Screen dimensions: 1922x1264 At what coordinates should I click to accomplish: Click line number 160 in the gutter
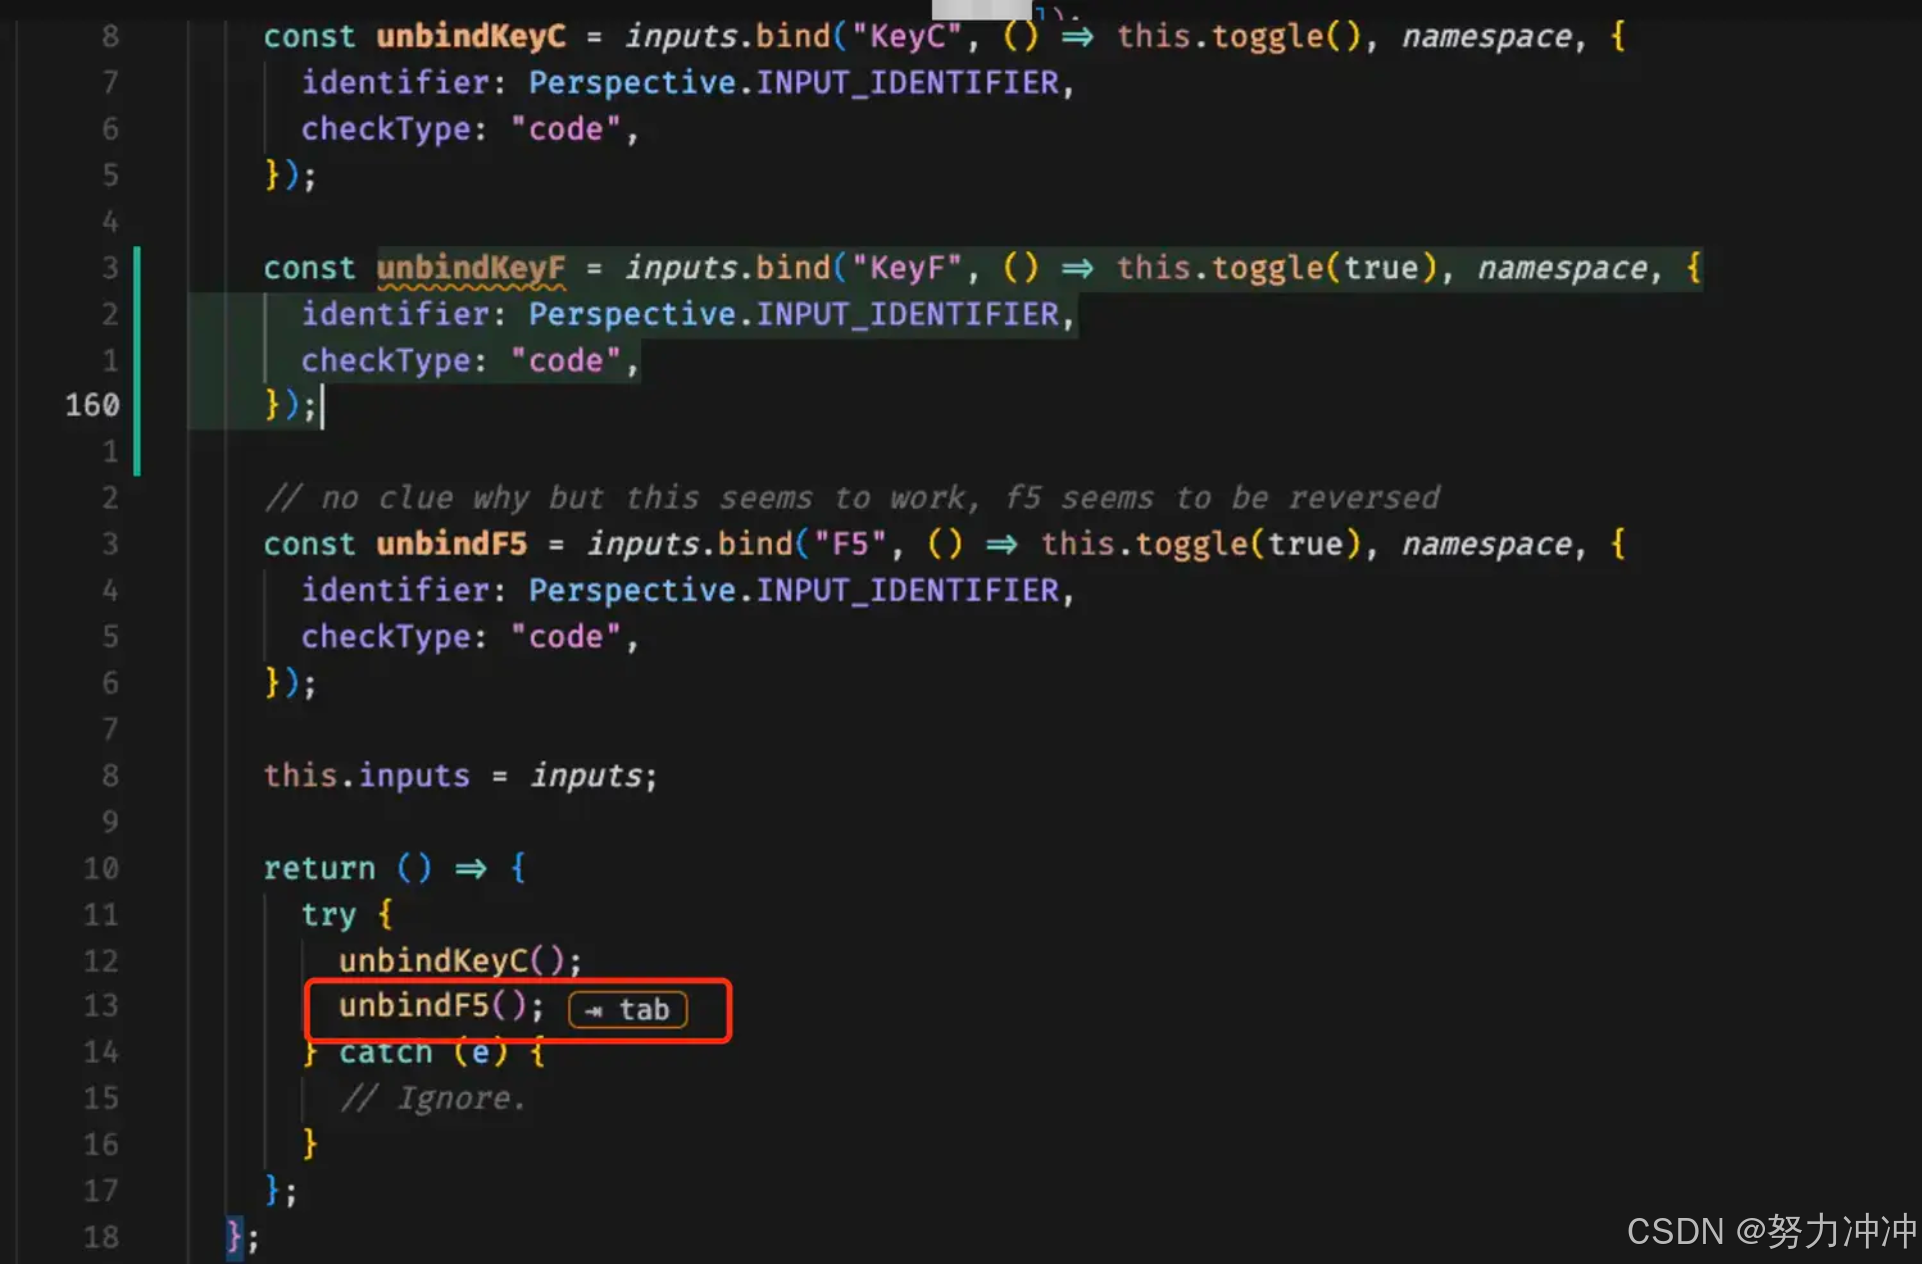point(92,405)
